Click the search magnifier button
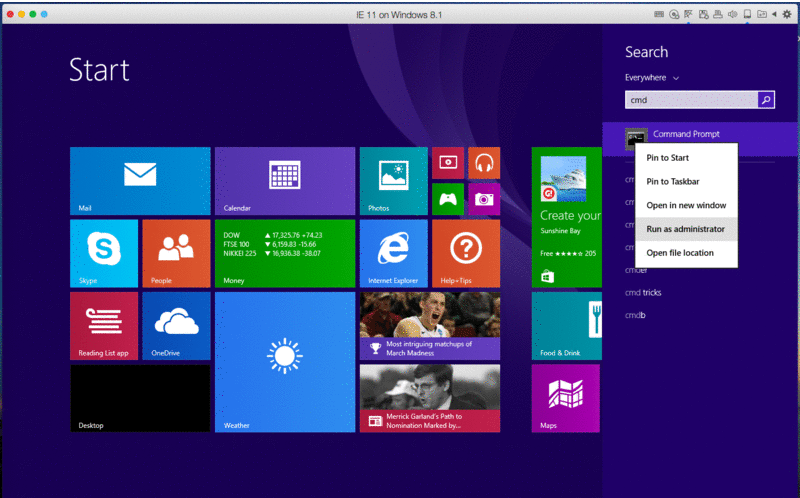800x498 pixels. (766, 100)
